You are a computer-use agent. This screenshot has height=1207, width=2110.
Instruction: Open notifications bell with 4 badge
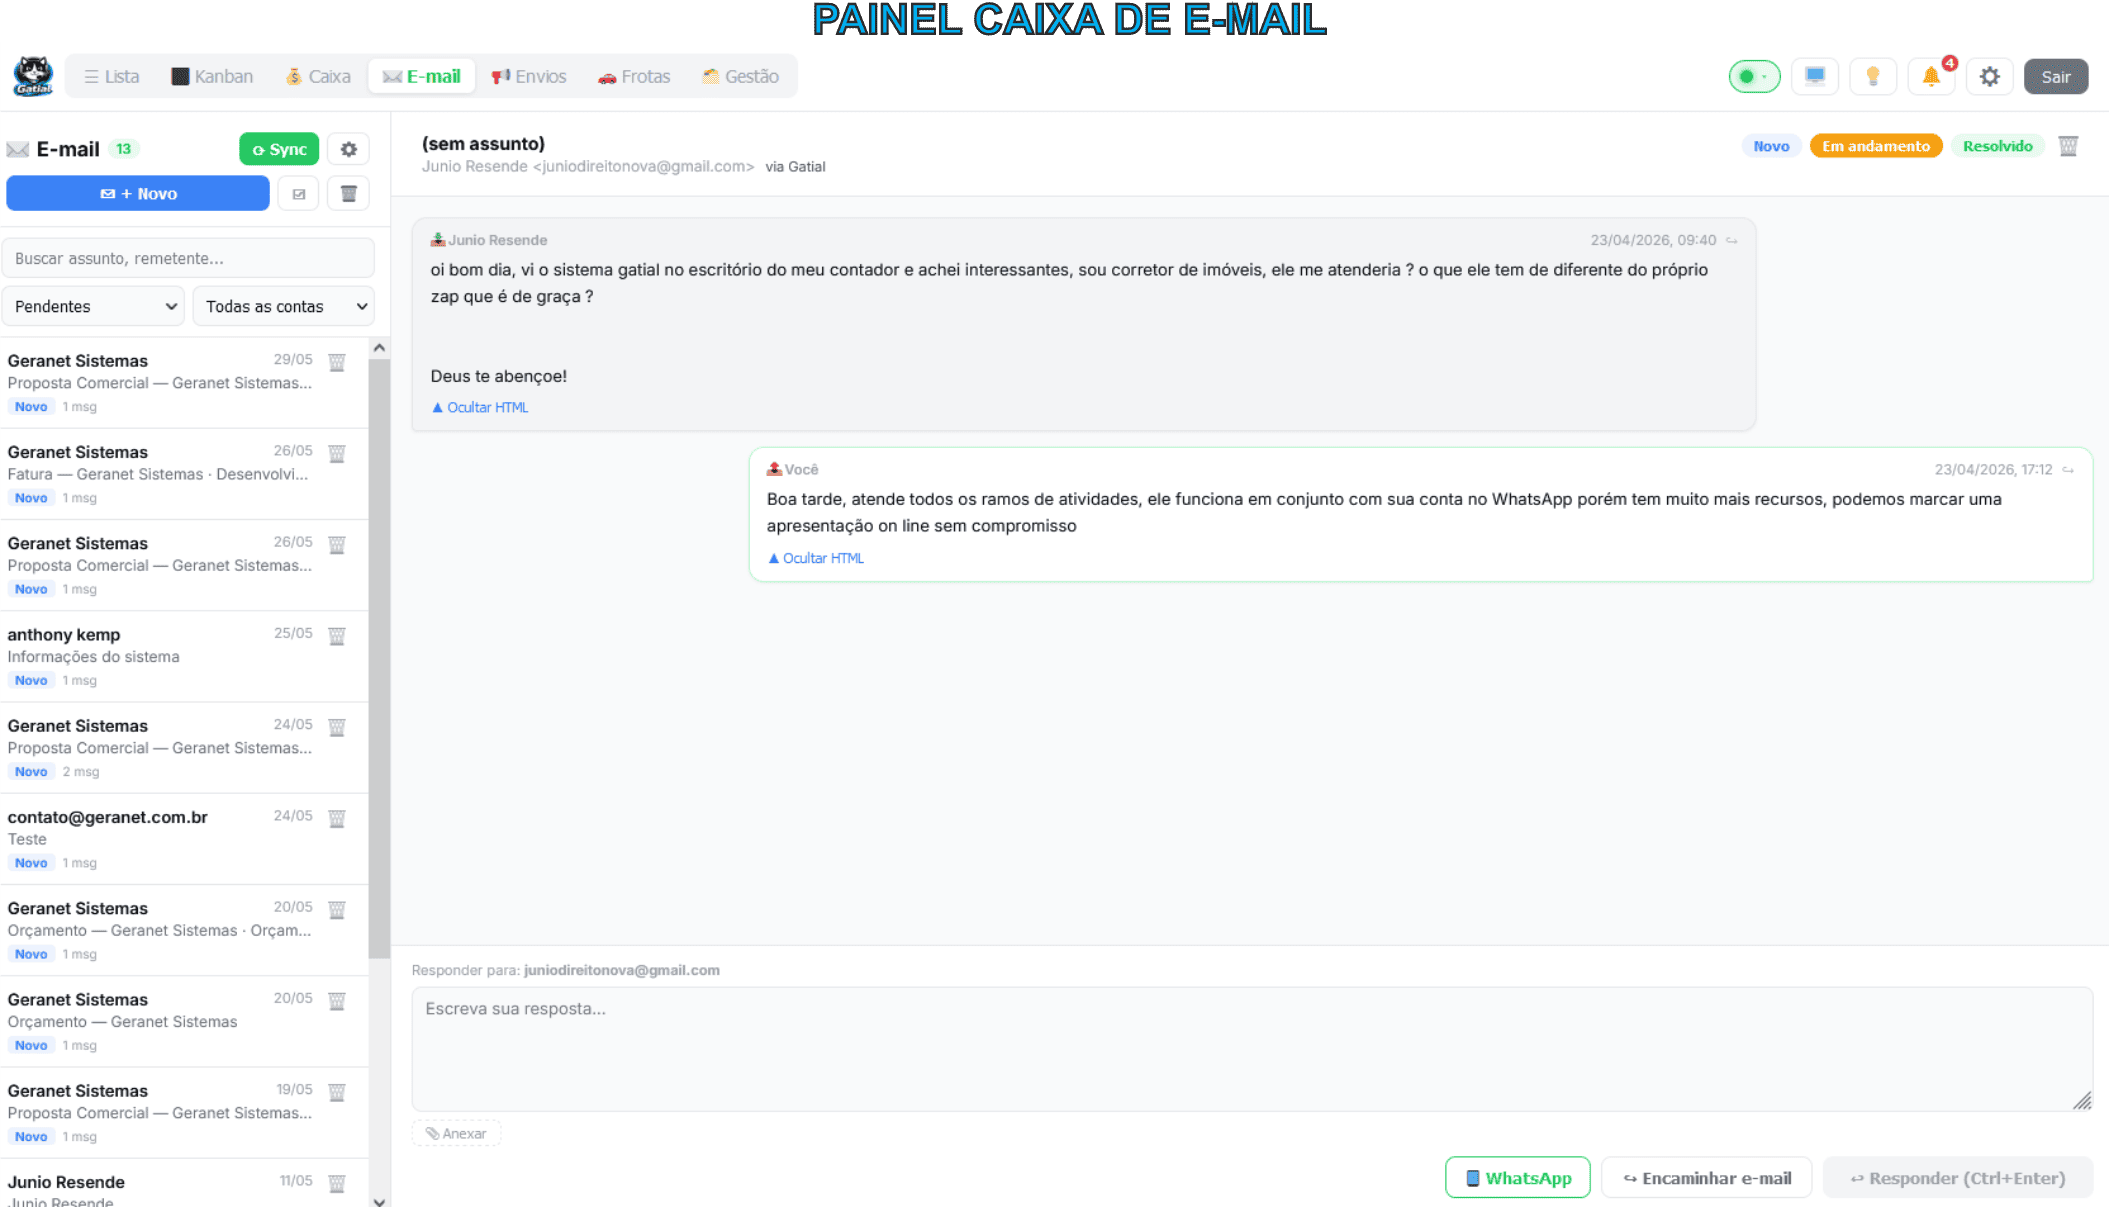click(1931, 76)
